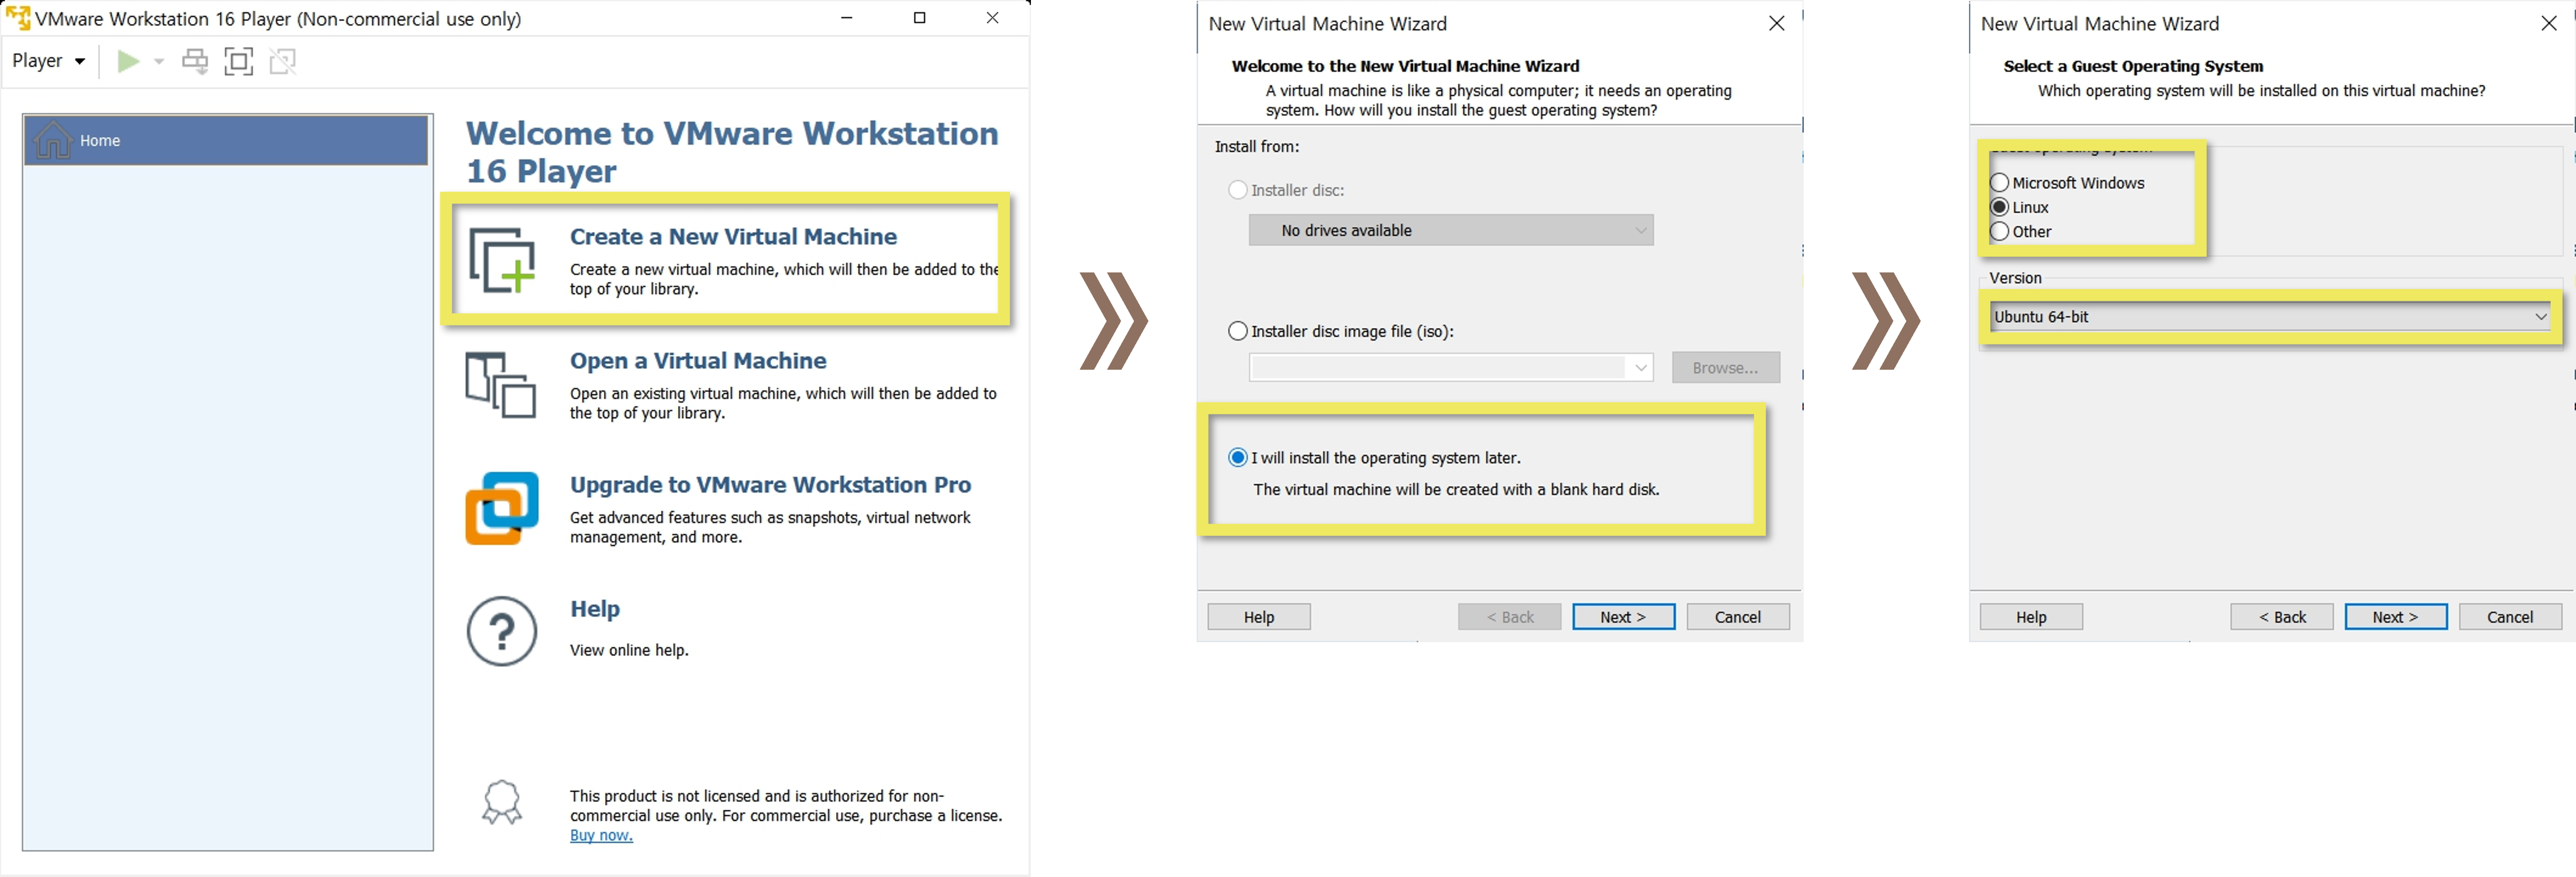Cancel the Welcome wizard dialog

pyautogui.click(x=1738, y=617)
